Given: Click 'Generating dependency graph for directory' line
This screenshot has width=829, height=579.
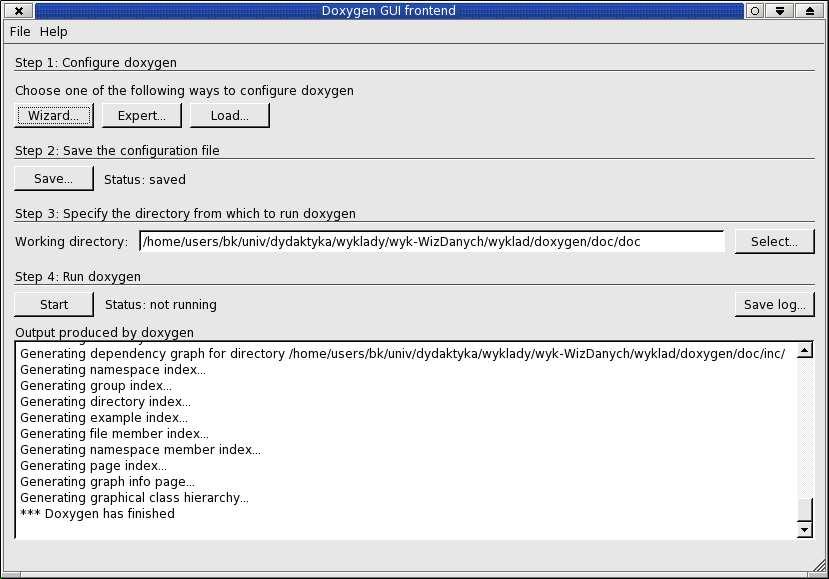Looking at the screenshot, I should tap(403, 353).
